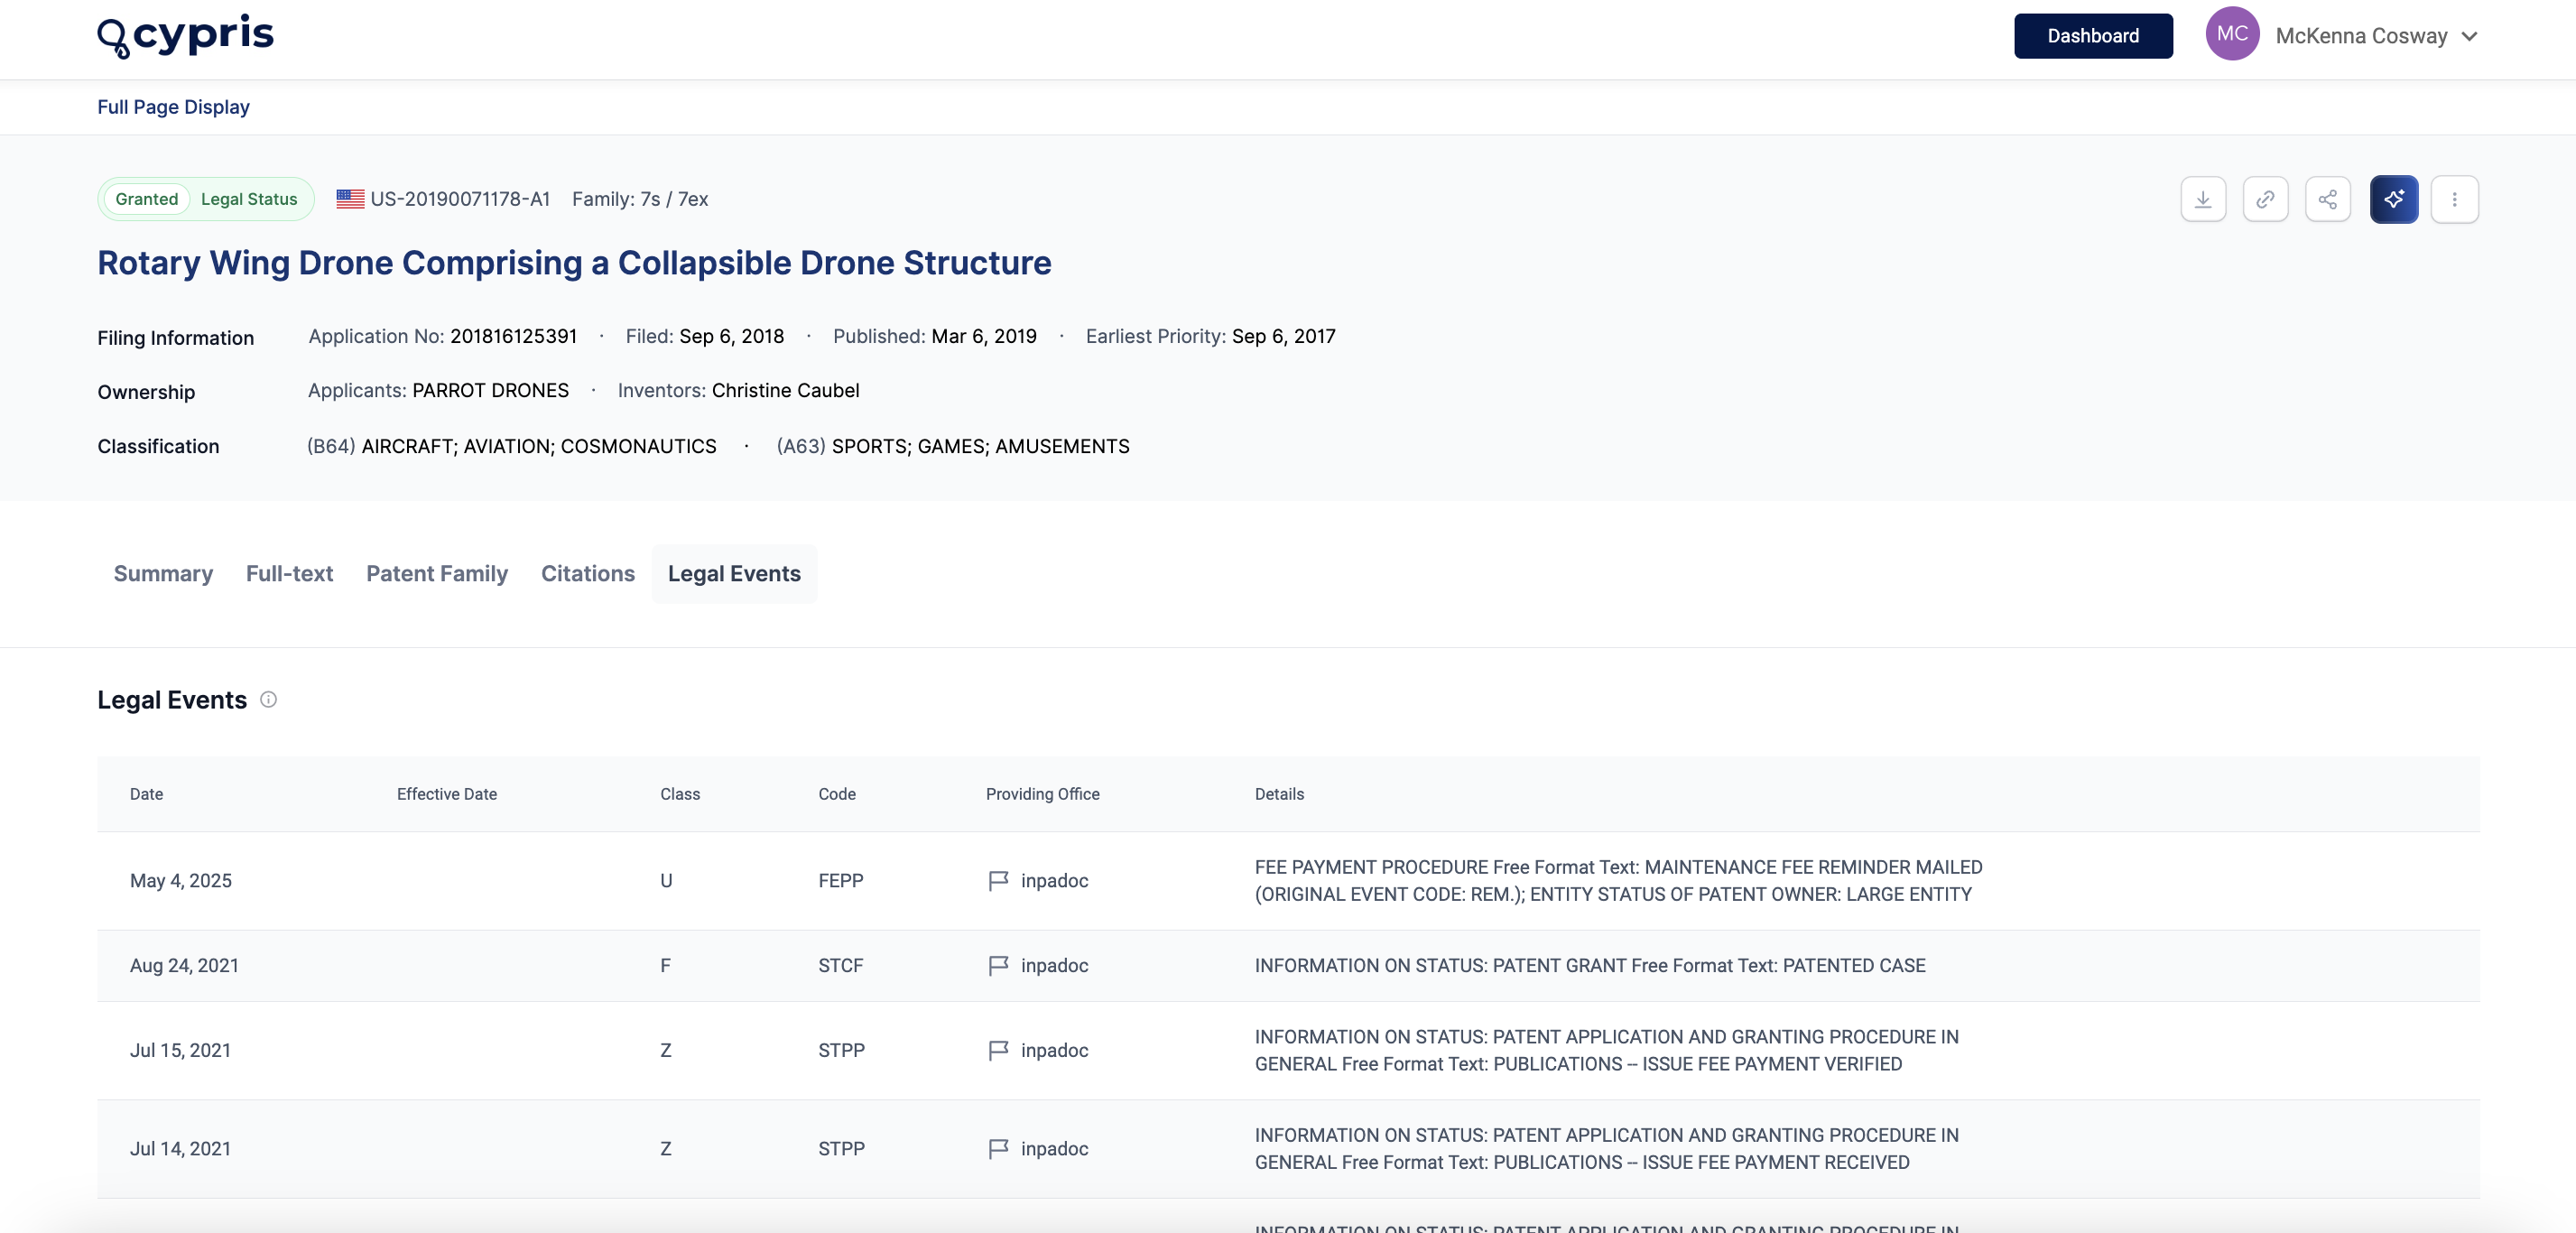Click the Granted status badge
Screen dimensions: 2576x1233
(147, 199)
